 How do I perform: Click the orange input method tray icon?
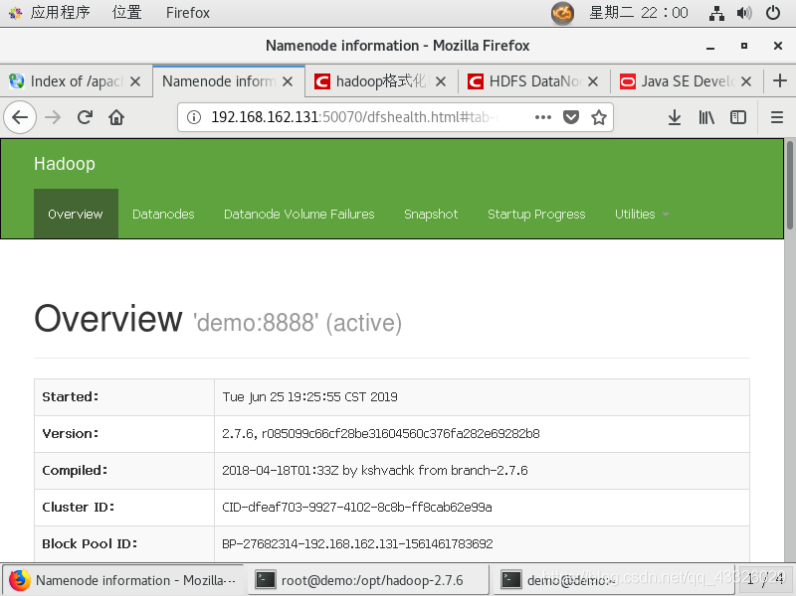point(562,13)
